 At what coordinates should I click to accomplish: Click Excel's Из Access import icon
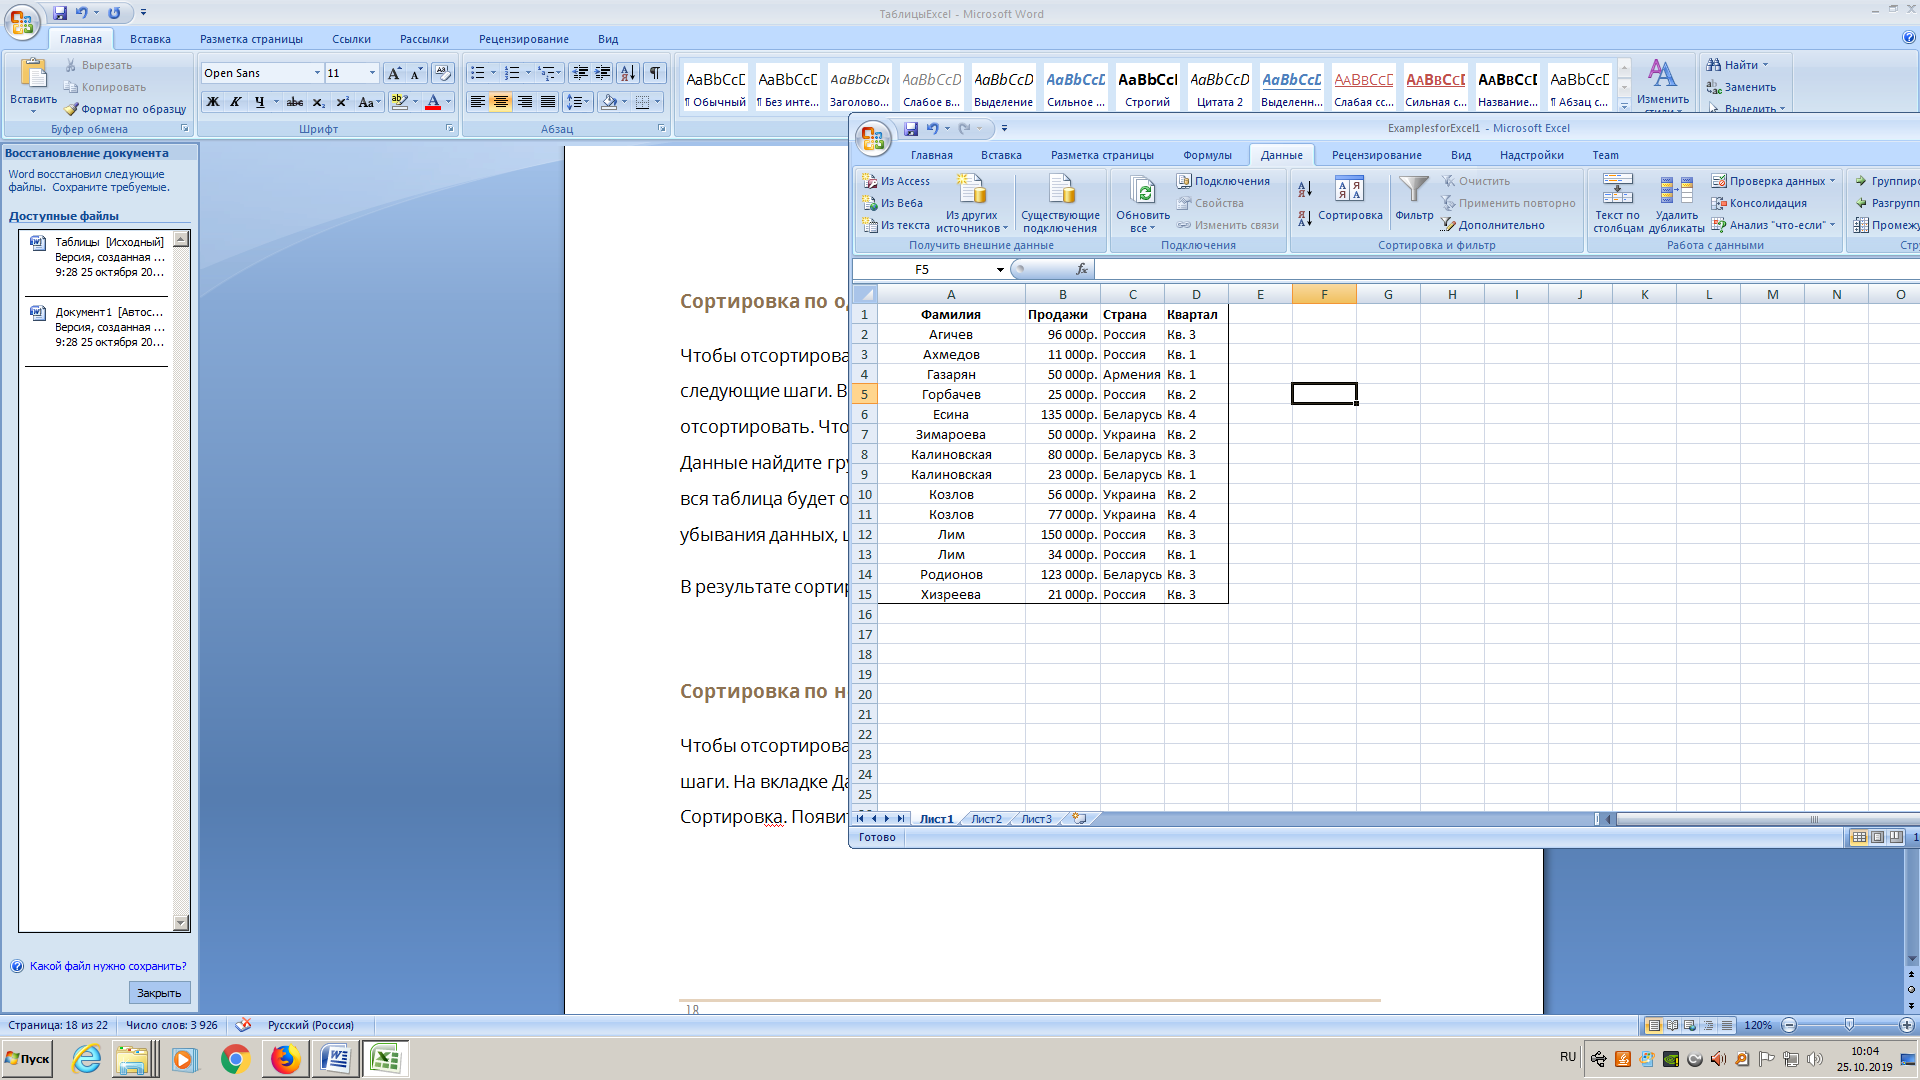[x=896, y=181]
